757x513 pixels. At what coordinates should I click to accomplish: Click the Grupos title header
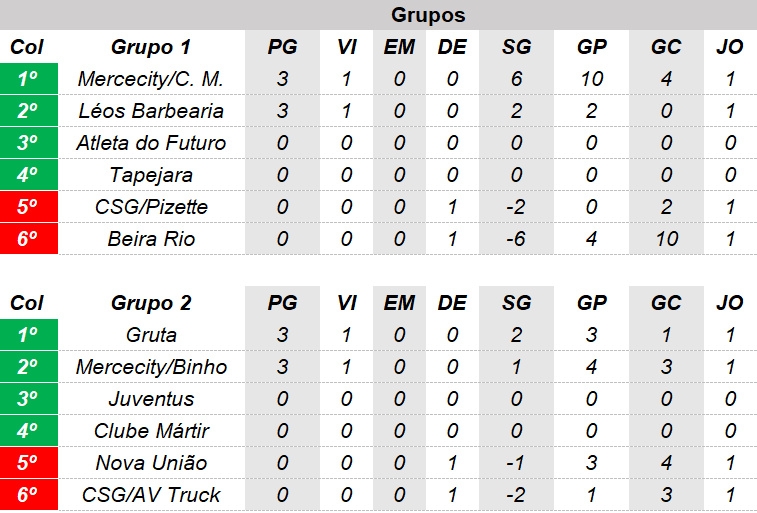click(428, 15)
